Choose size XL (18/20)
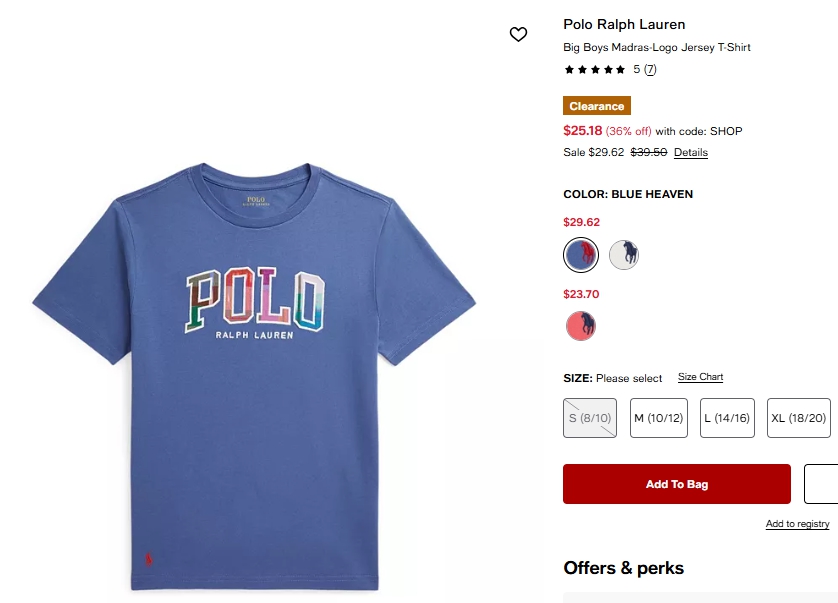The width and height of the screenshot is (838, 603). tap(798, 418)
